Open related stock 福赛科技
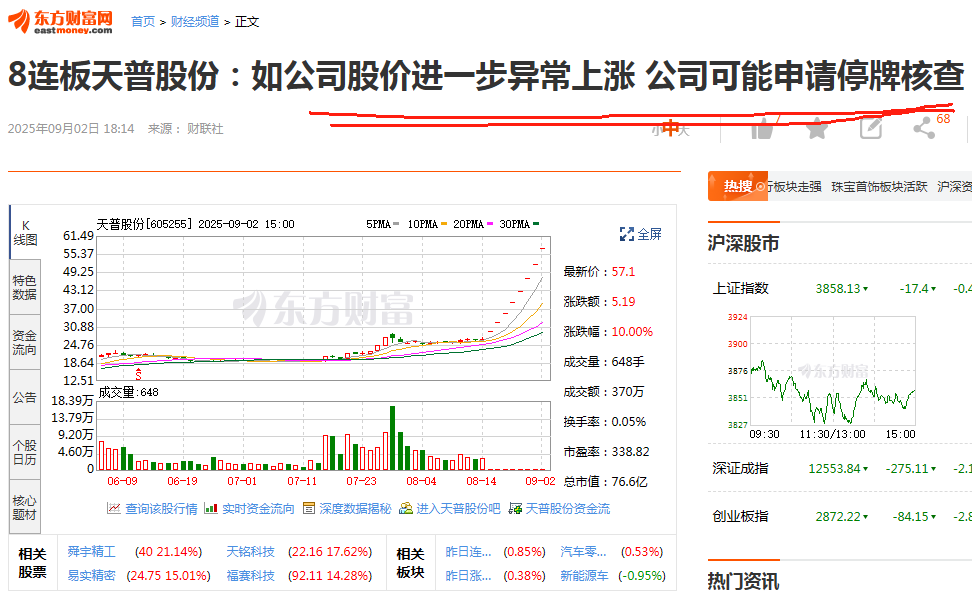The width and height of the screenshot is (972, 604). (250, 575)
